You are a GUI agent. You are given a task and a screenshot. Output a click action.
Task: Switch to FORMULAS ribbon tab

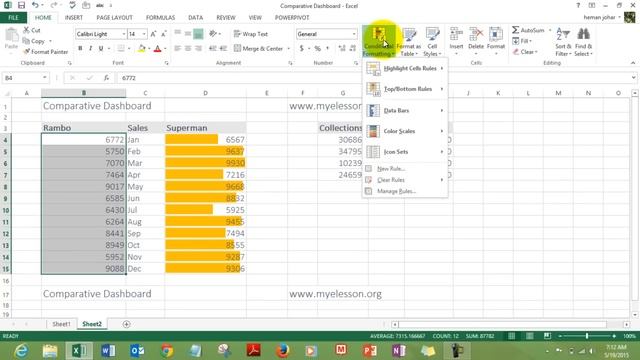[x=160, y=18]
